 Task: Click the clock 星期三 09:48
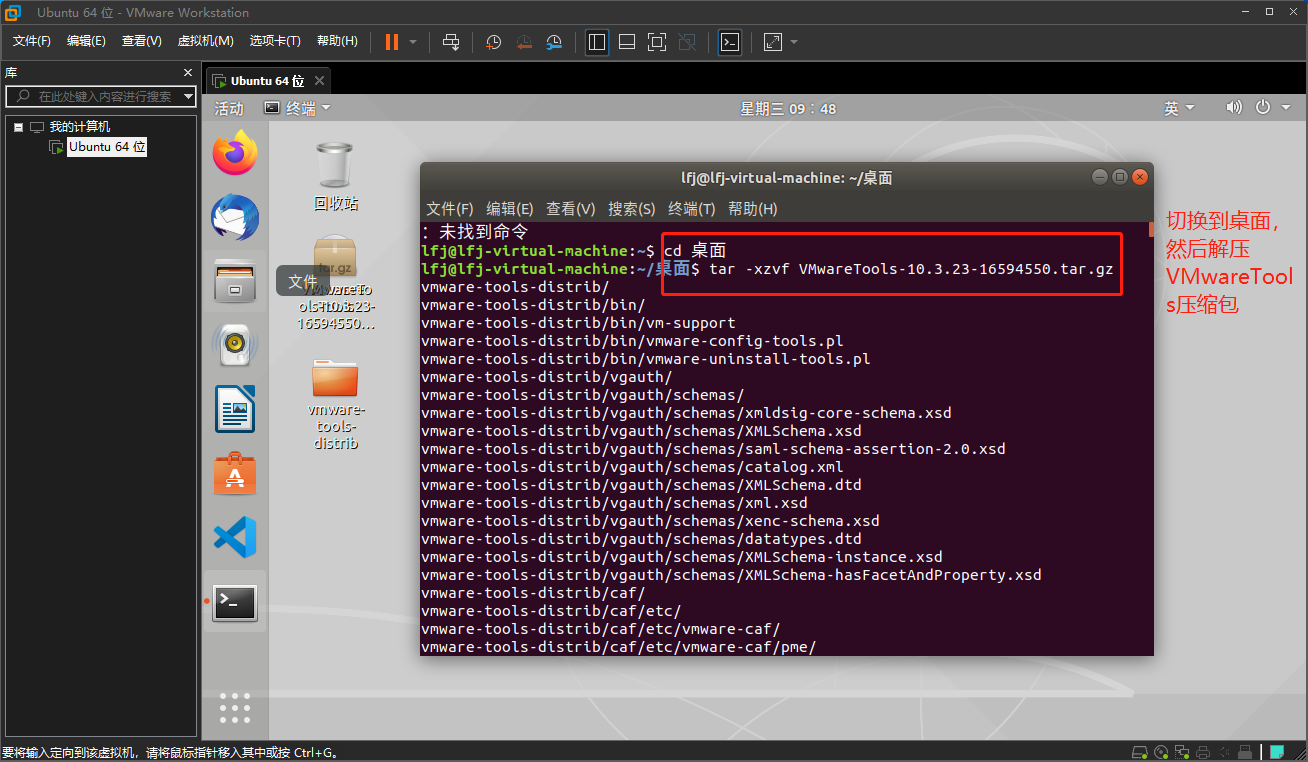788,108
